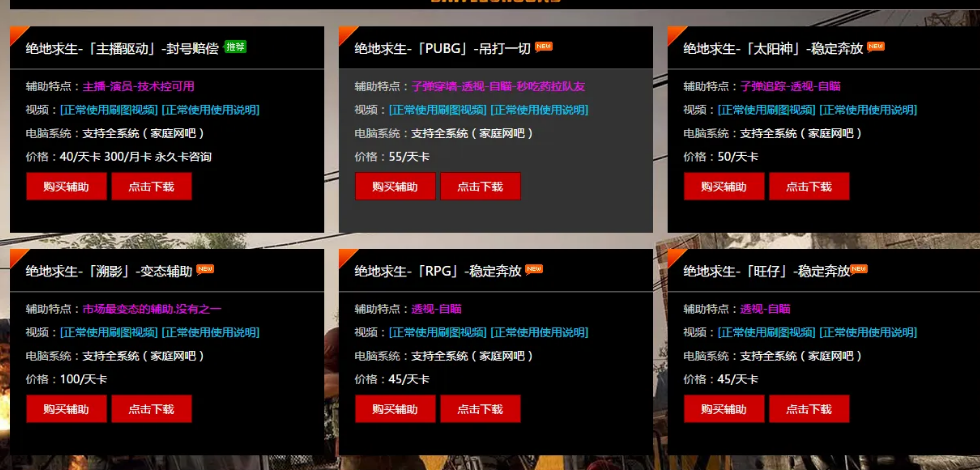Viewport: 980px width, 470px height.
Task: Click price text 100/天卡
Action: pyautogui.click(x=83, y=379)
